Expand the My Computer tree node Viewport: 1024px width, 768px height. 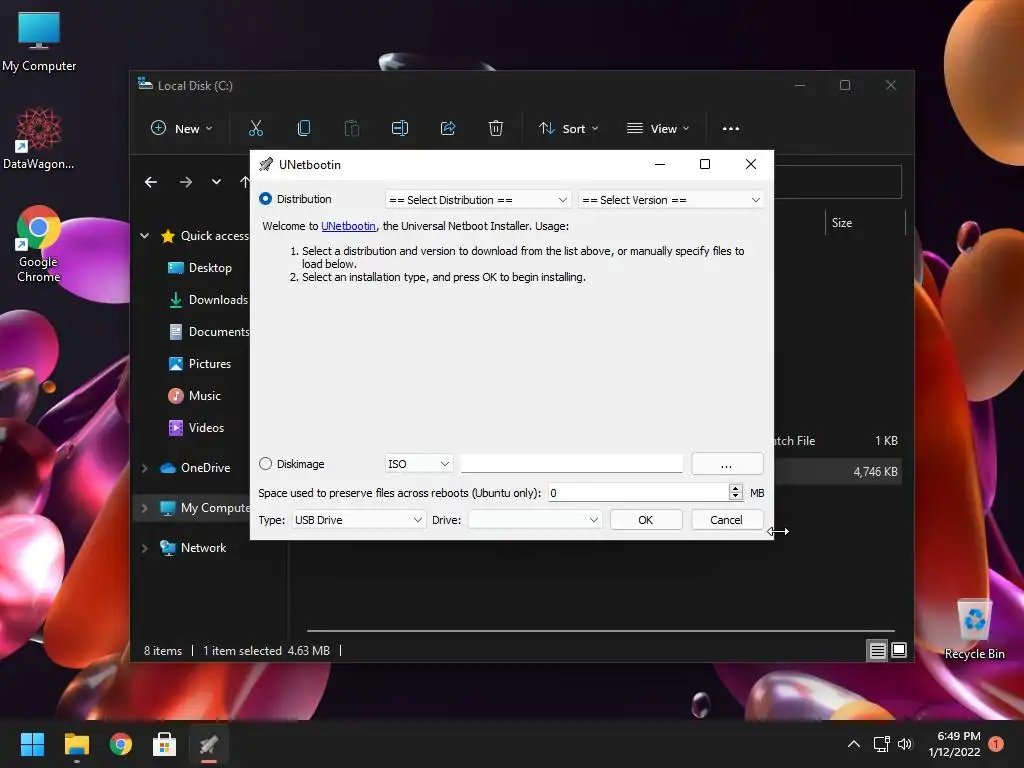(x=144, y=507)
